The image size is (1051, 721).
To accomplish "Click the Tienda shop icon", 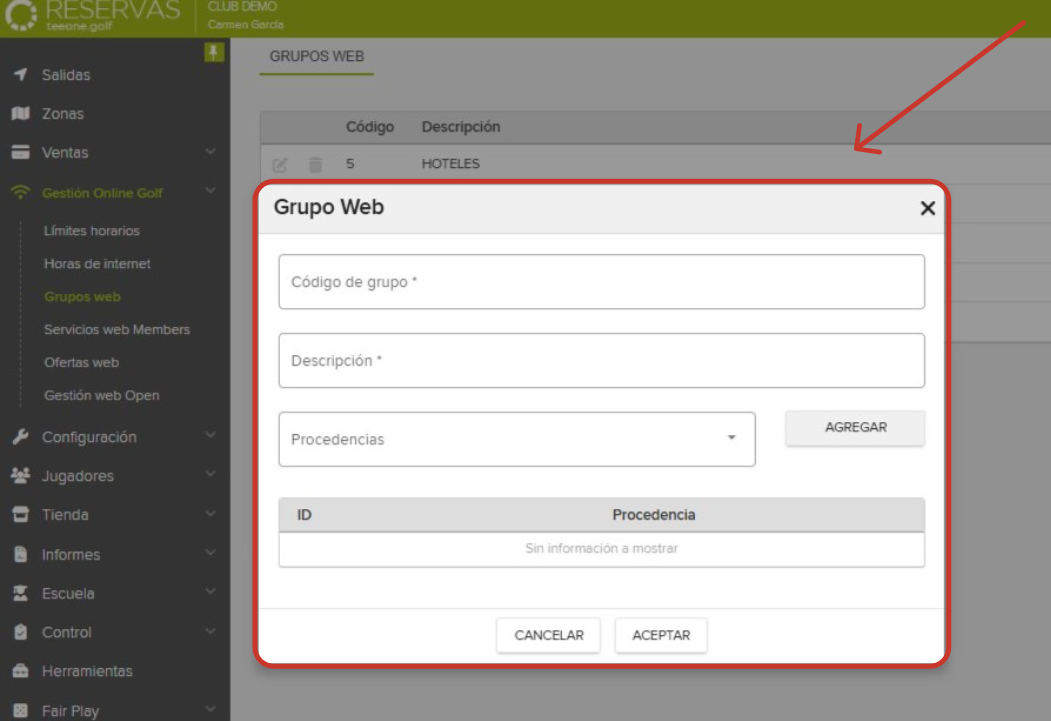I will pos(20,515).
